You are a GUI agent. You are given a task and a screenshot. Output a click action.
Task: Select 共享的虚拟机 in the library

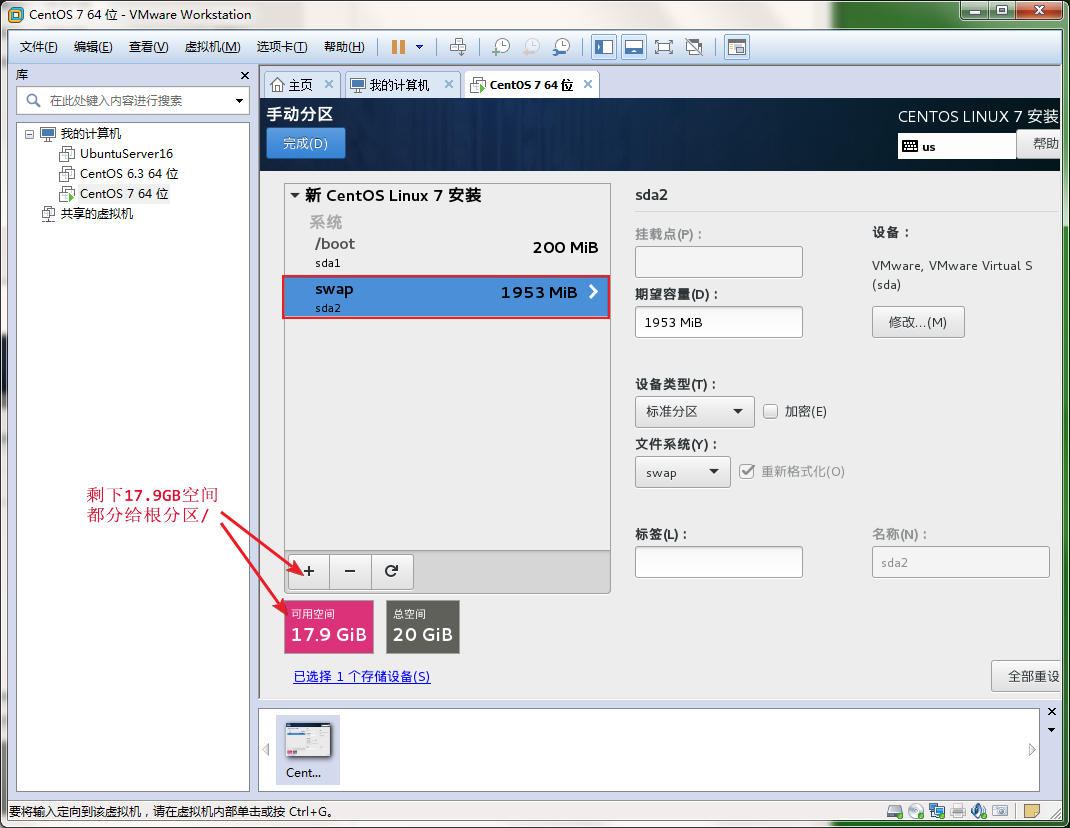click(x=97, y=214)
